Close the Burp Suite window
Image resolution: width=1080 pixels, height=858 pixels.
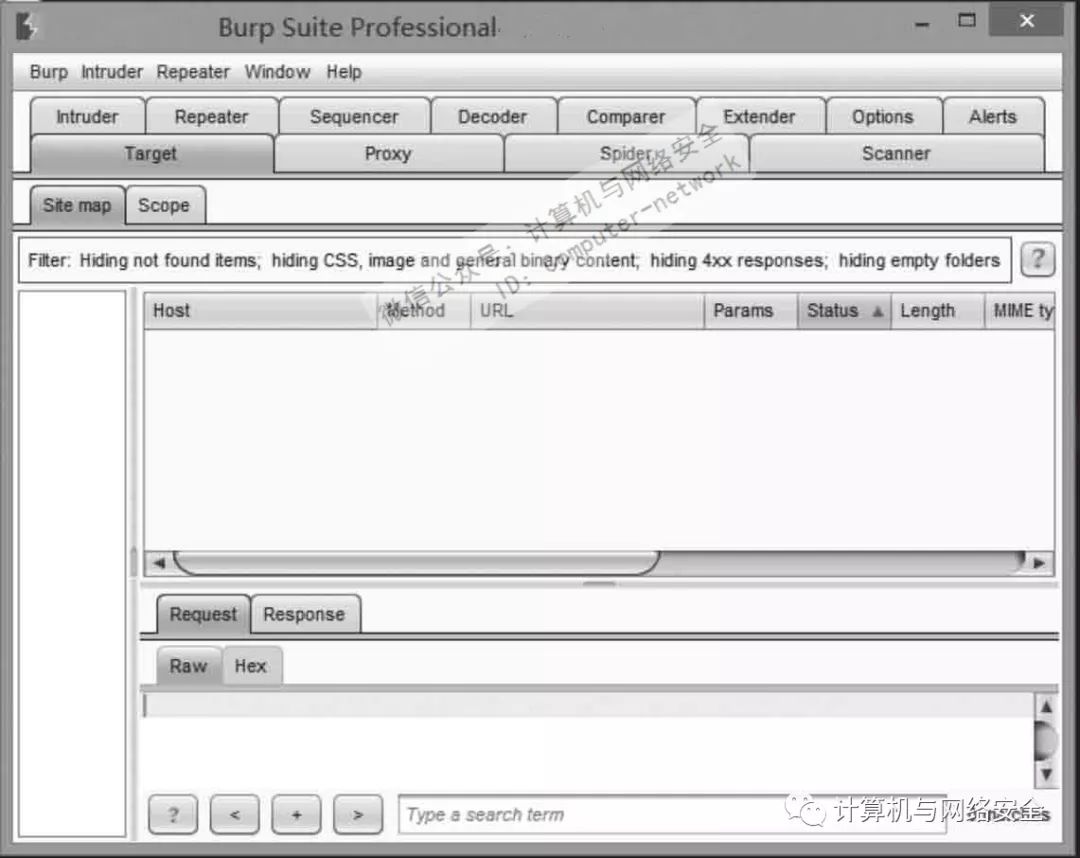tap(1027, 21)
